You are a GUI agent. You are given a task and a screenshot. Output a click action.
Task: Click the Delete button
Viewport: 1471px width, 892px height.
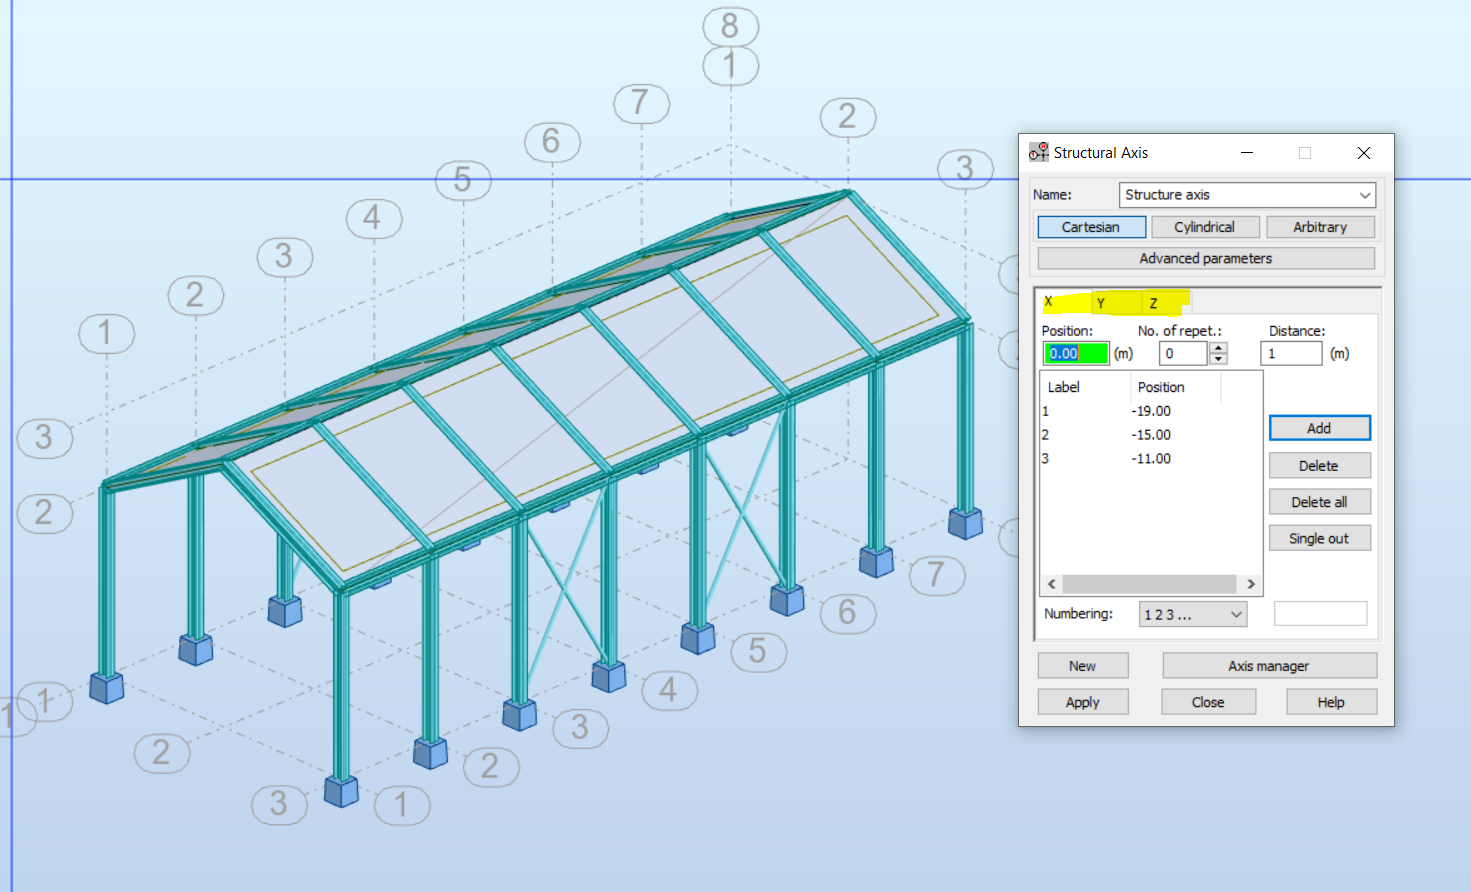point(1319,466)
